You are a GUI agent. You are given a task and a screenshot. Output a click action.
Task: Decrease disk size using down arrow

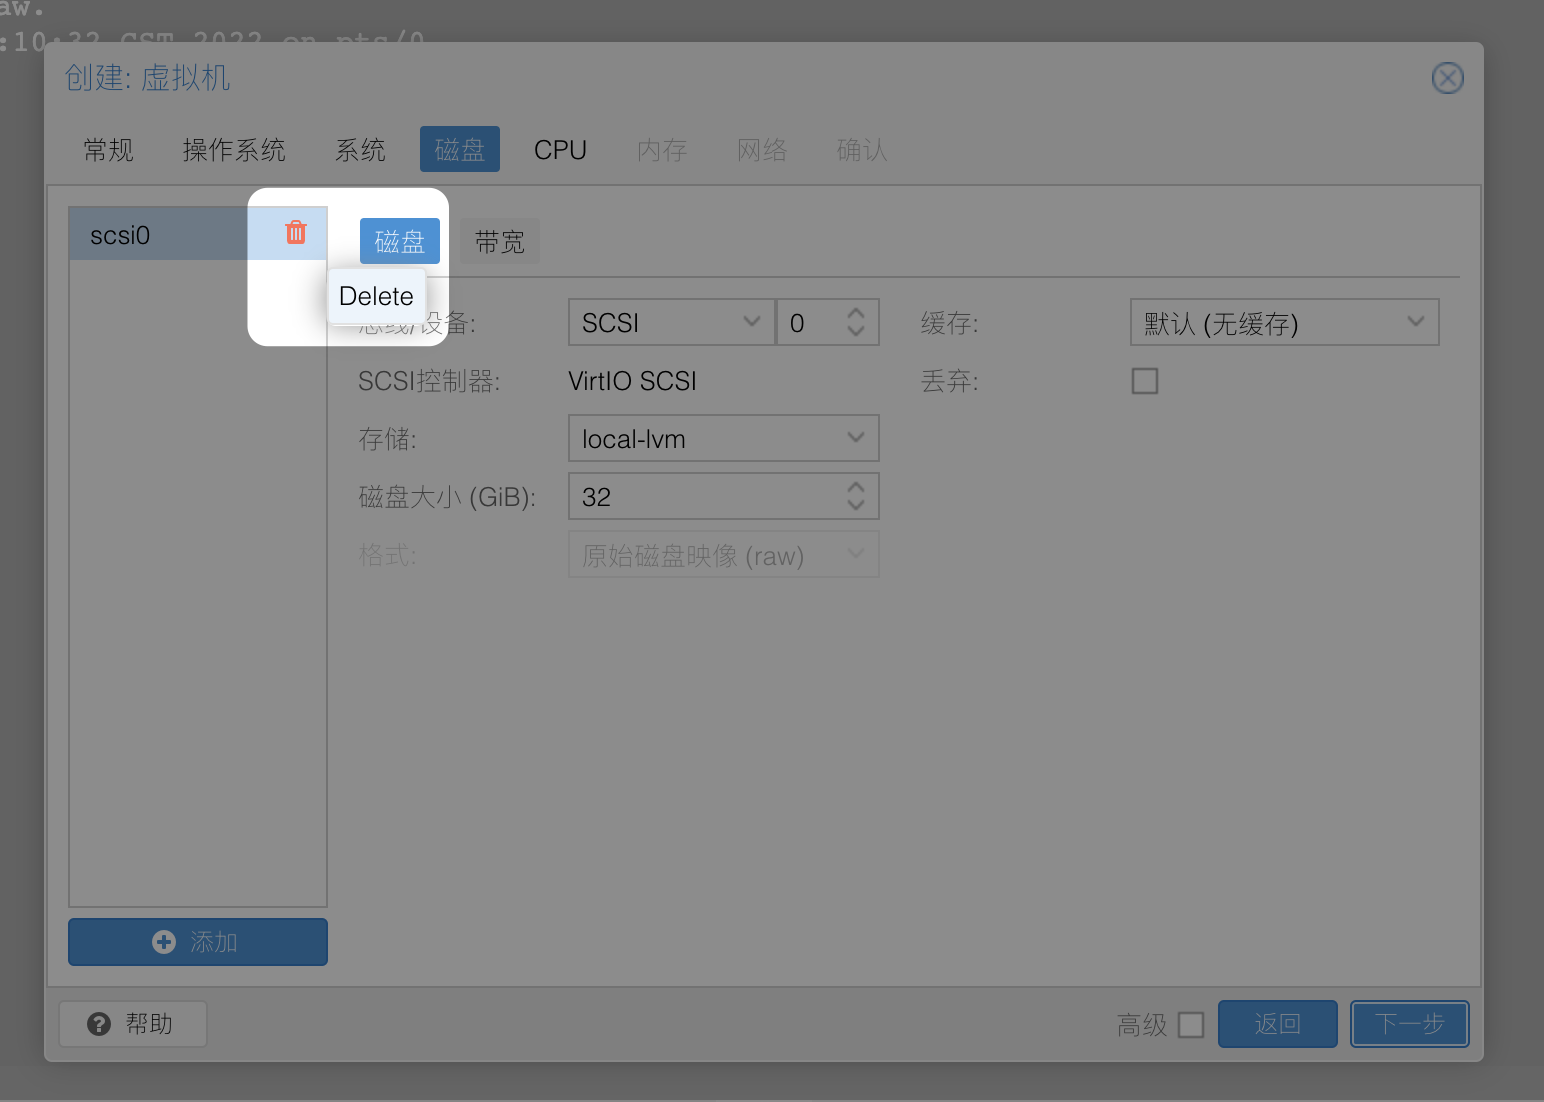(856, 505)
